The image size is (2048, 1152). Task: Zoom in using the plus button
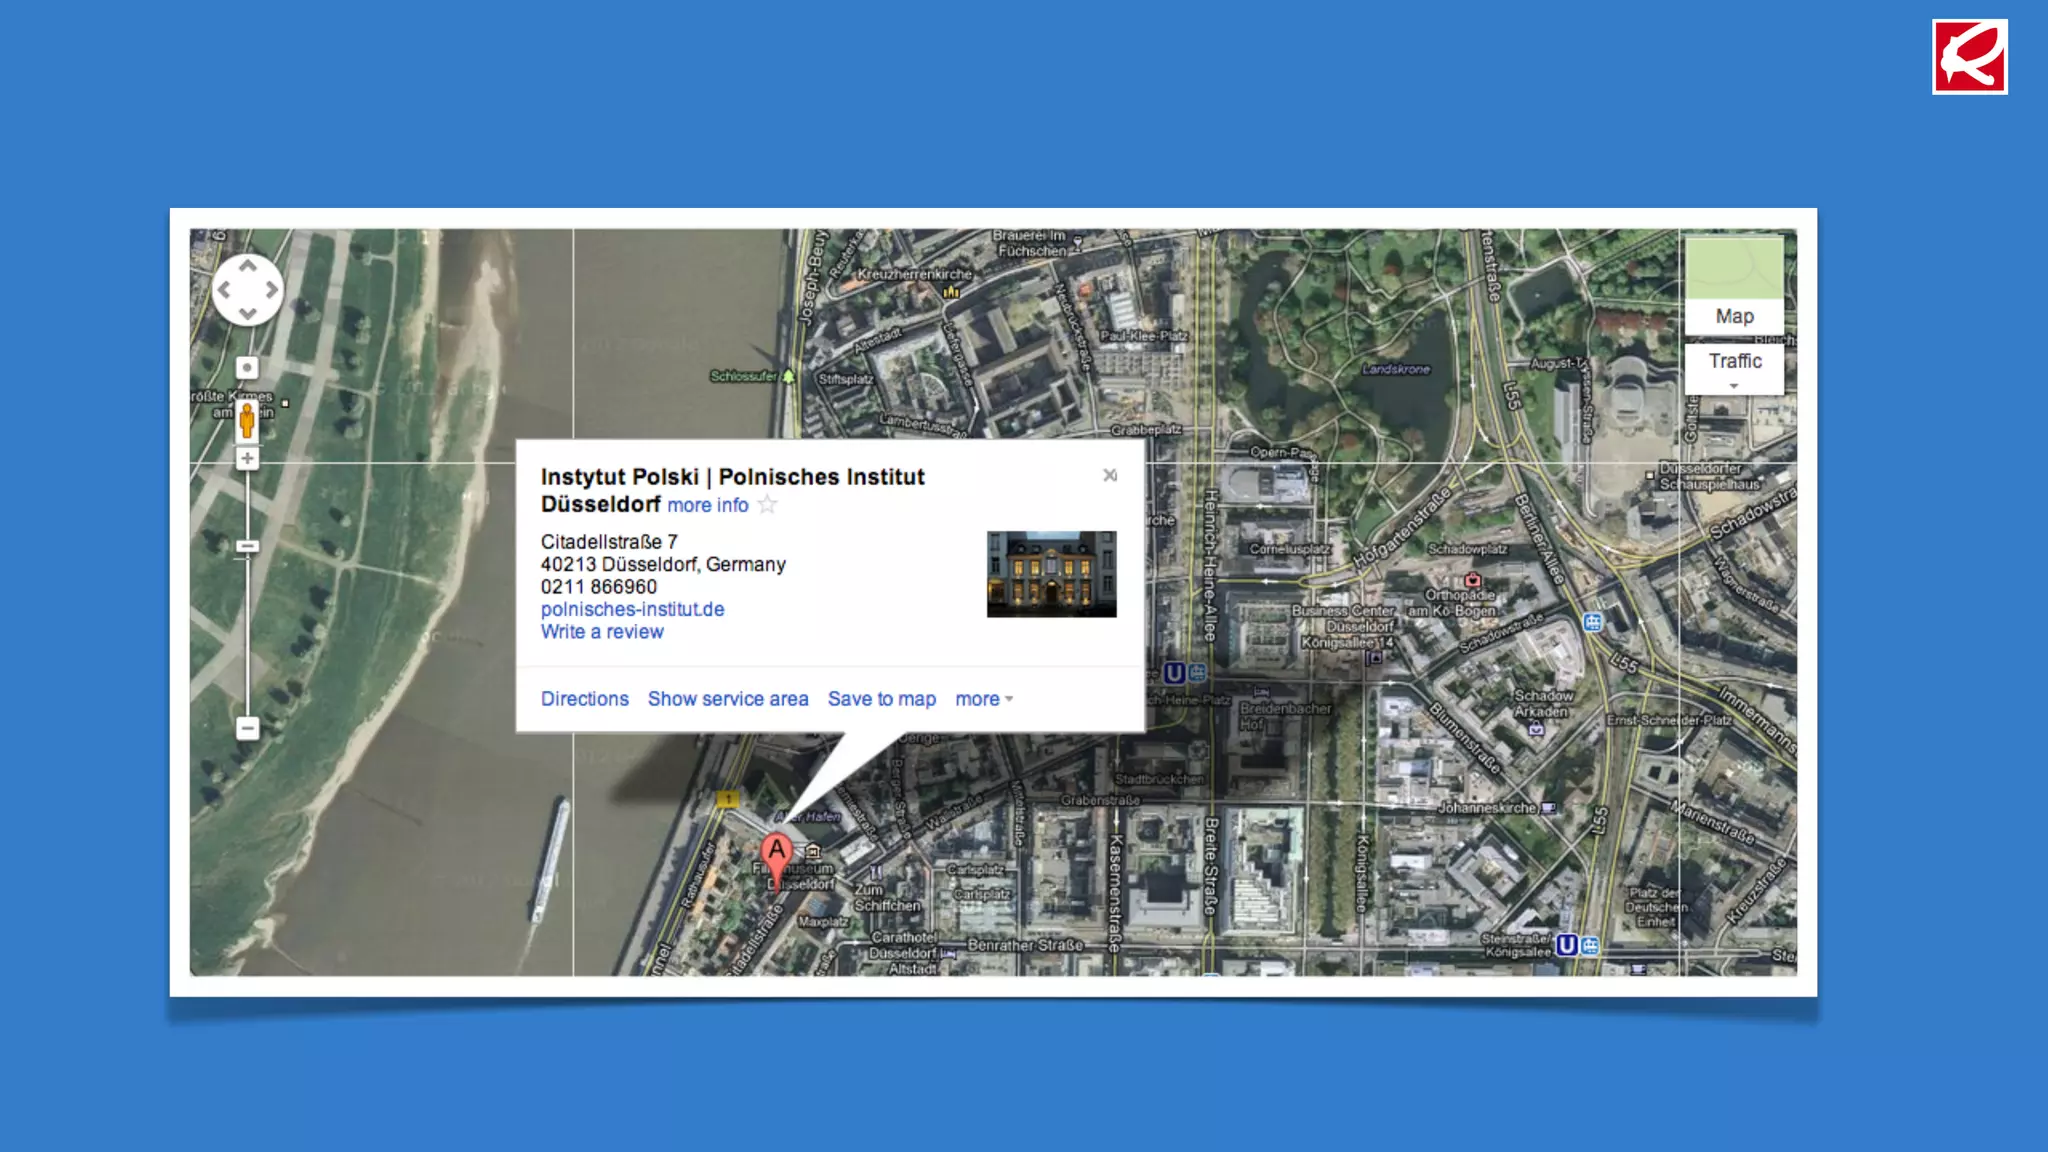click(247, 459)
